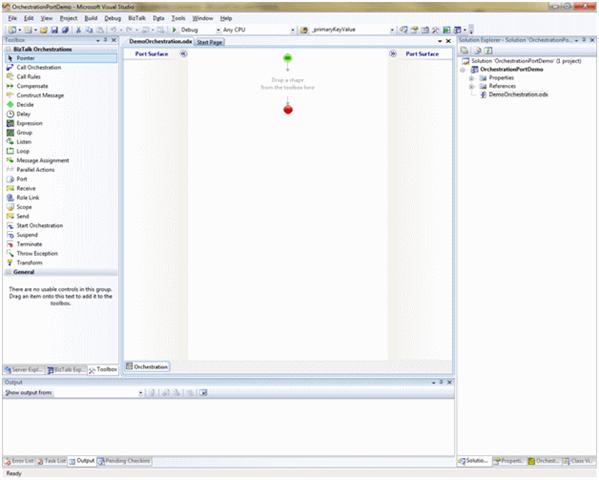Open the BizTalk menu

pyautogui.click(x=137, y=18)
